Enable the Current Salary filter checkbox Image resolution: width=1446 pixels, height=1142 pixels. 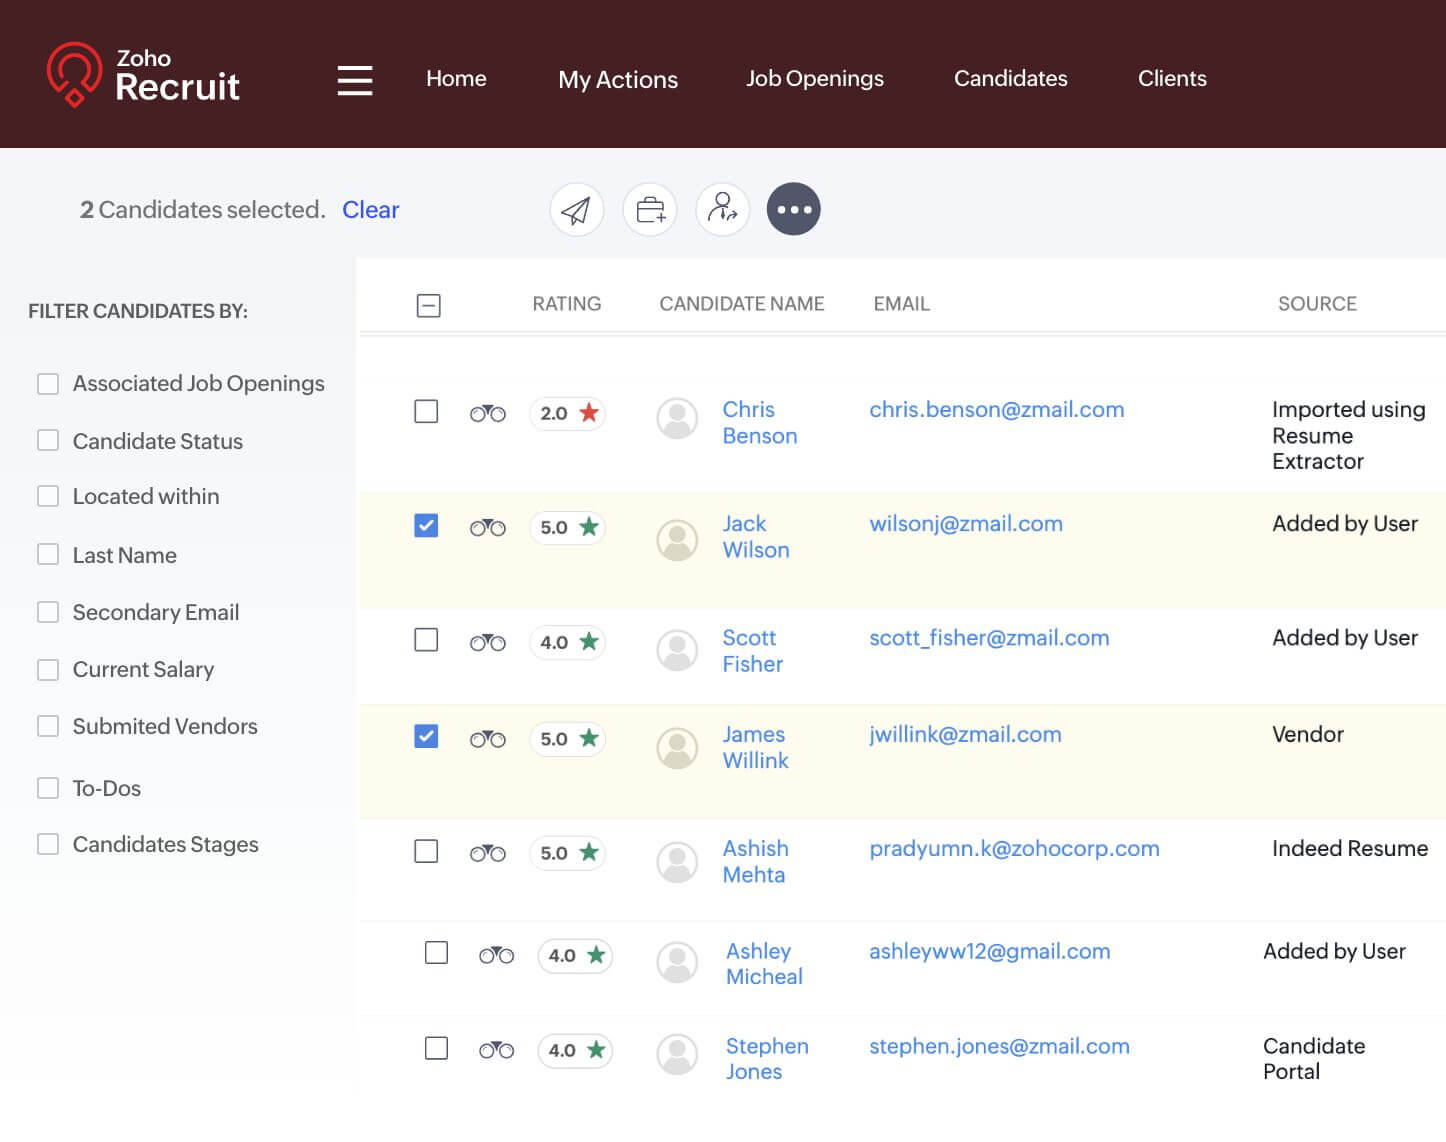(x=48, y=670)
